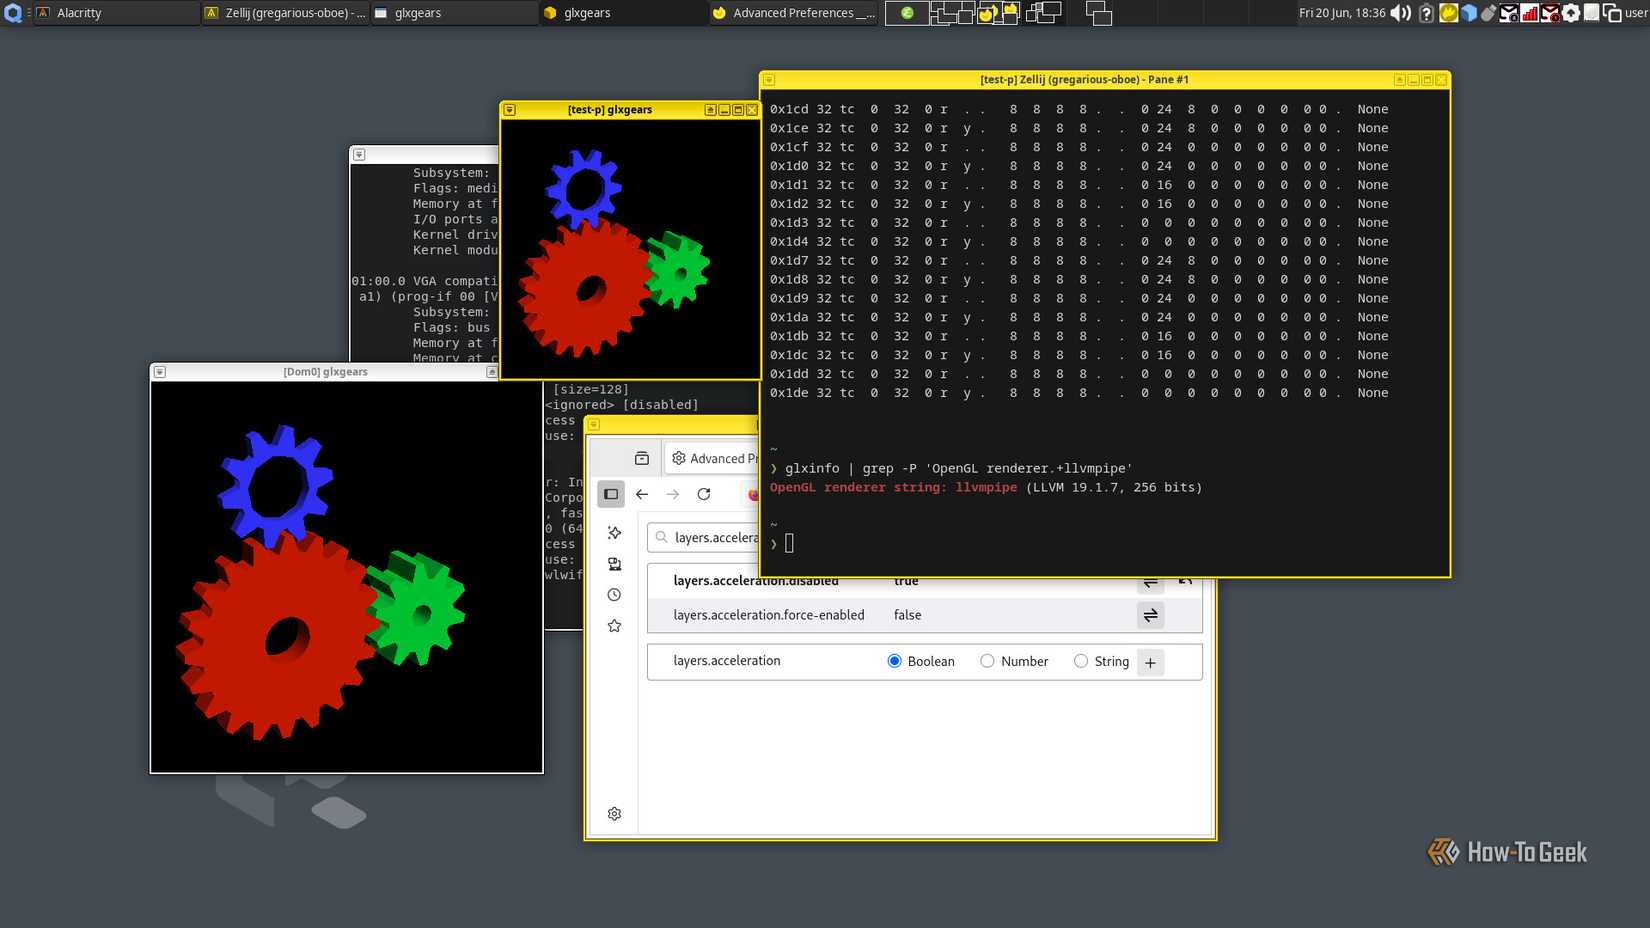Open the History sidebar clock icon
Viewport: 1650px width, 928px height.
coord(614,594)
